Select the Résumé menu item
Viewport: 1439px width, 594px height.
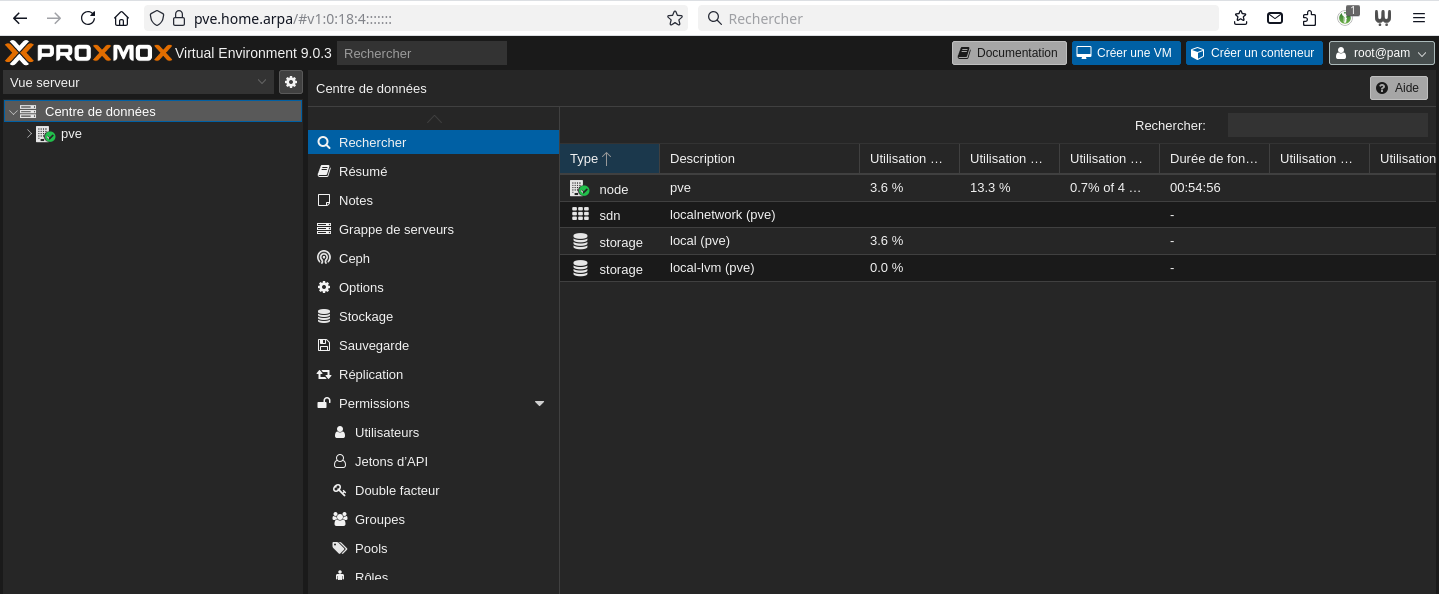coord(362,171)
